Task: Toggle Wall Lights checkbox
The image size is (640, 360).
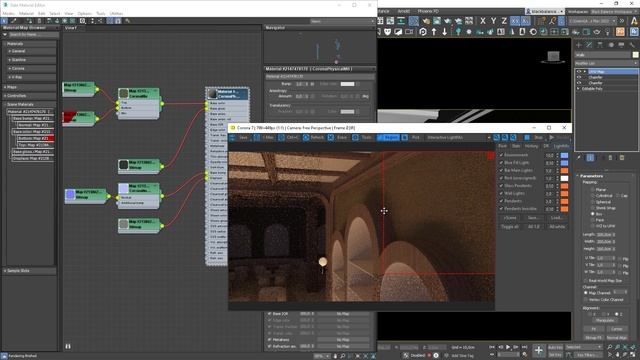Action: click(501, 193)
